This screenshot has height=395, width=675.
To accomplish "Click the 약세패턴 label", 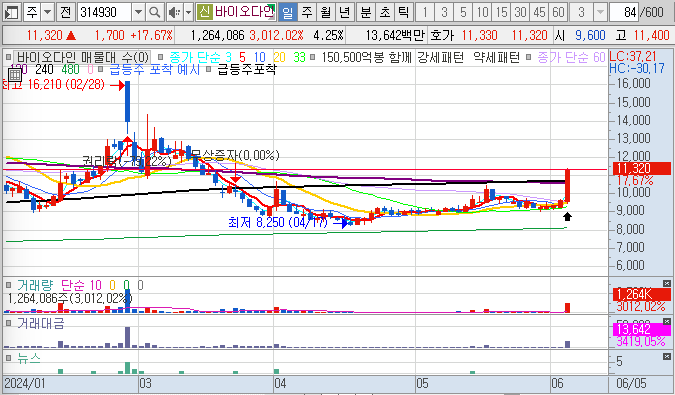I will tap(496, 57).
